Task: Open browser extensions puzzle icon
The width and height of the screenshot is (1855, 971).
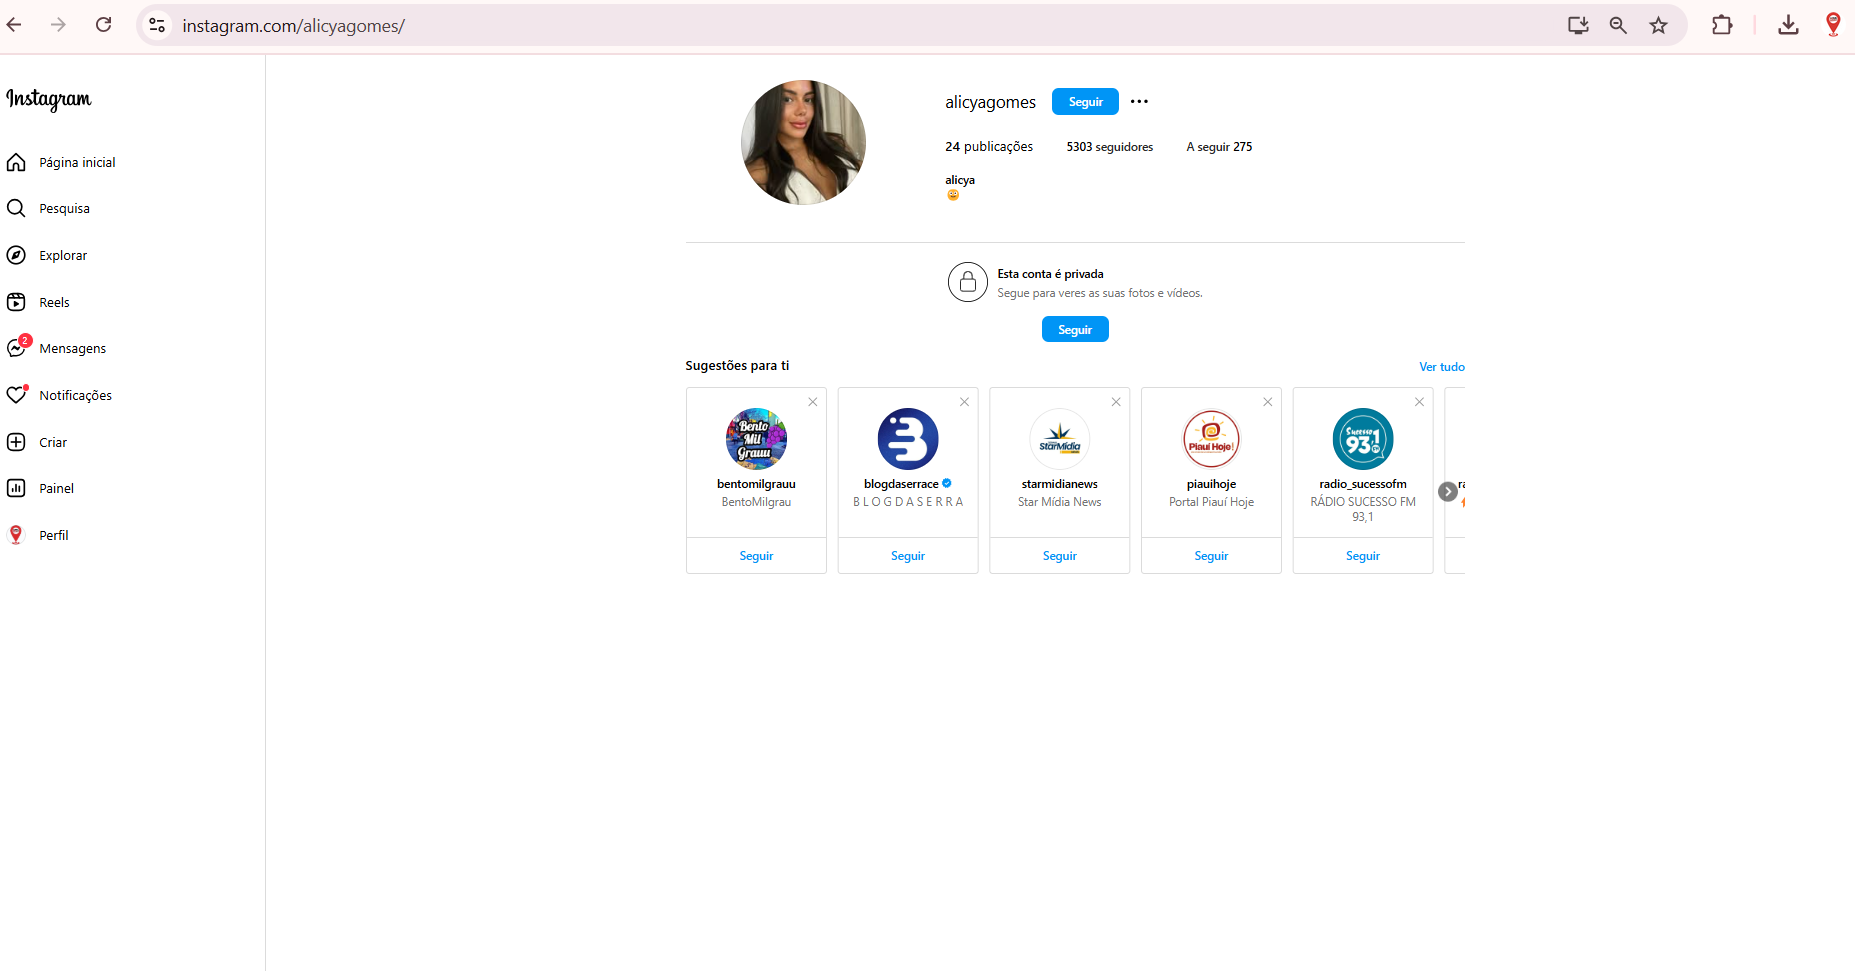Action: (x=1722, y=26)
